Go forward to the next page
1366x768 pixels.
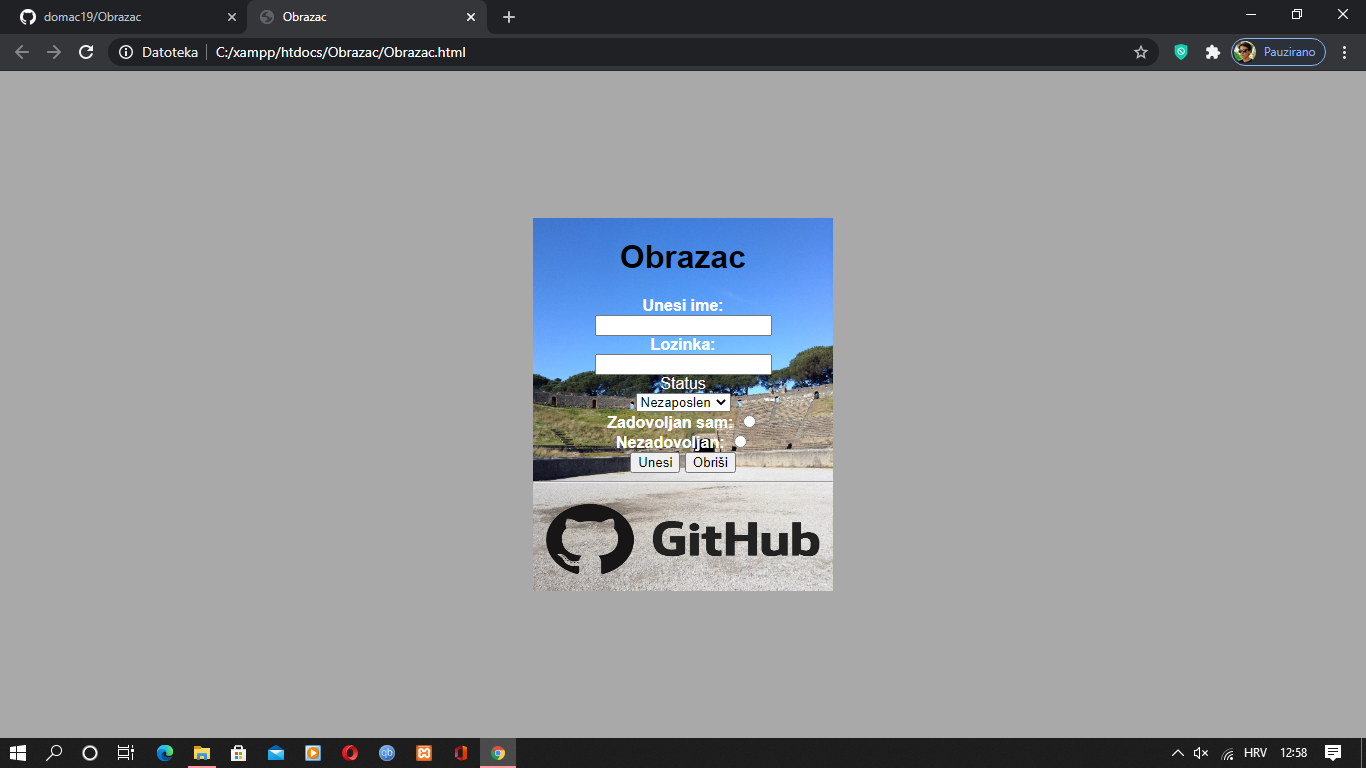(54, 52)
